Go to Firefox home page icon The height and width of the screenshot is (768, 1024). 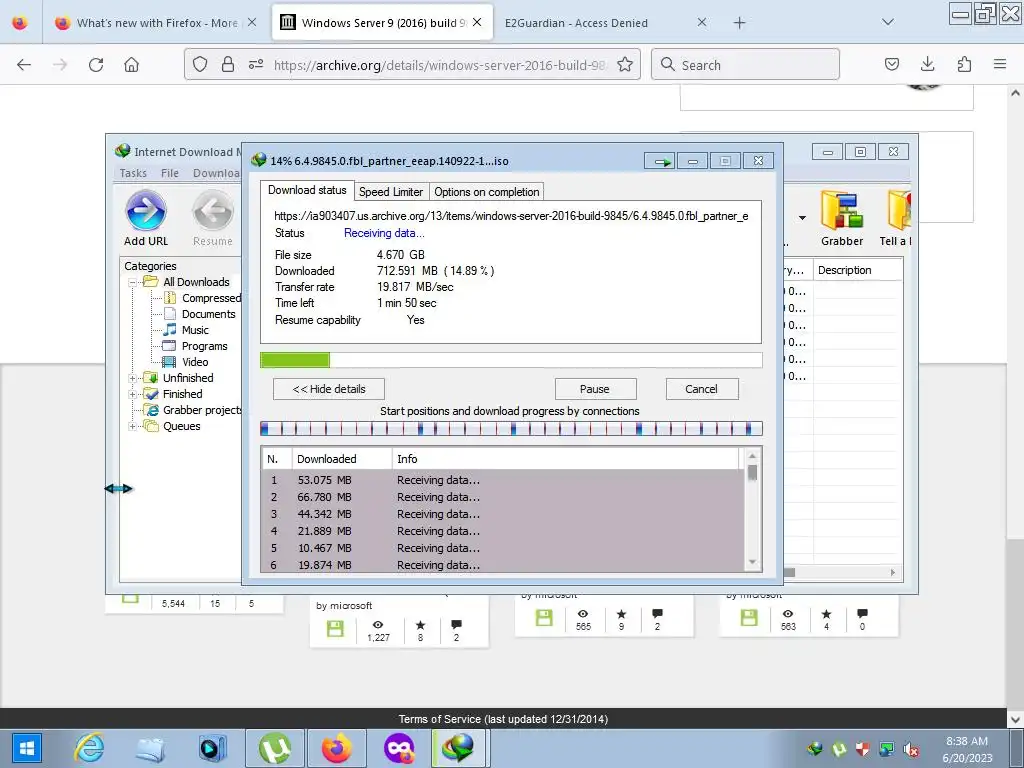[x=131, y=65]
